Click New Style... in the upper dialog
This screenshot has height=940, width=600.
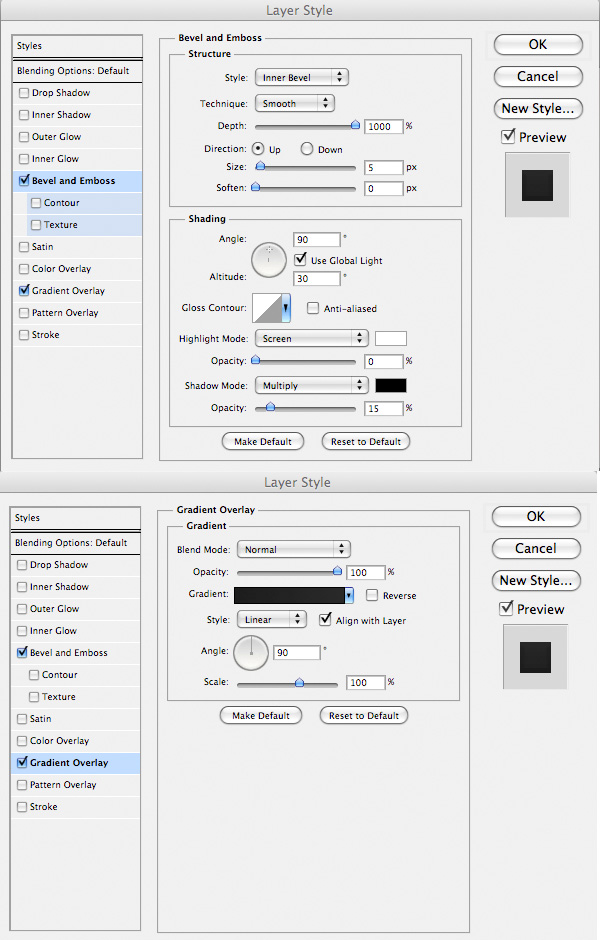click(x=538, y=109)
